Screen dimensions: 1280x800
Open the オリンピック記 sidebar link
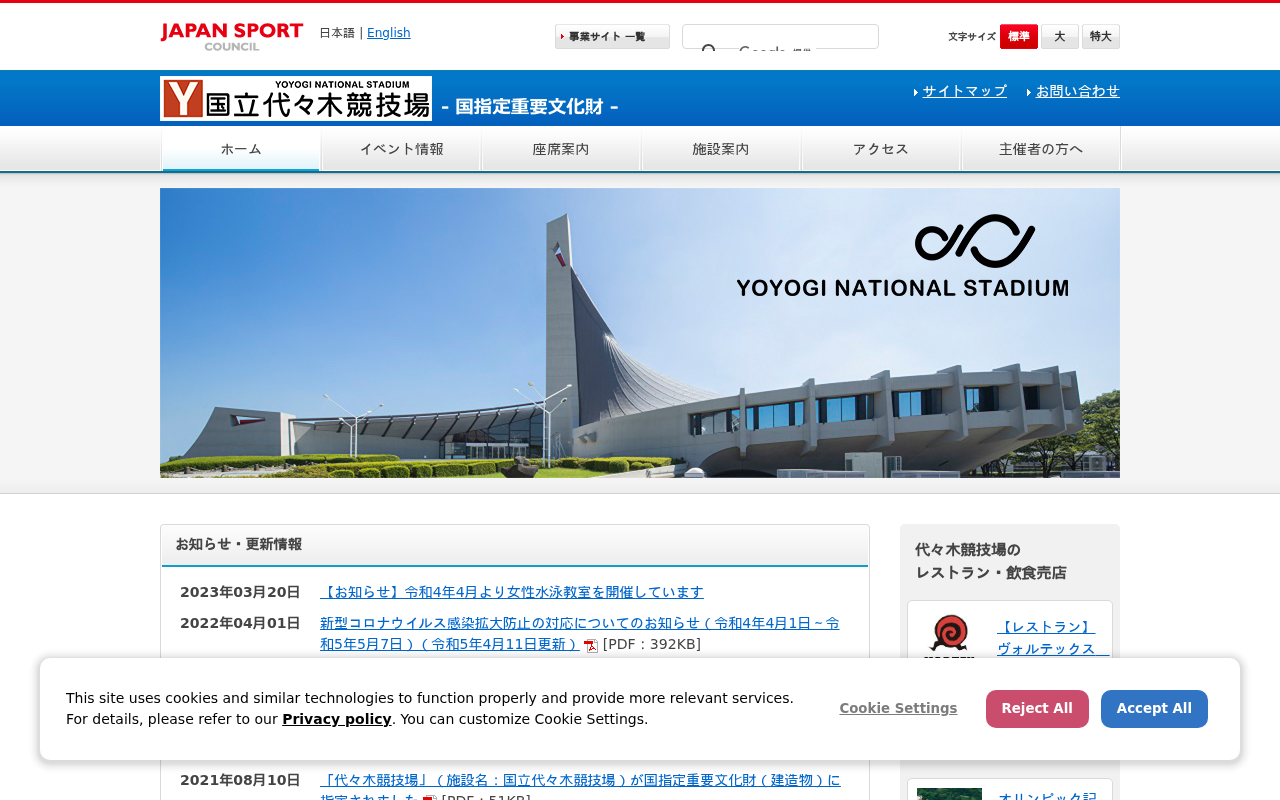pyautogui.click(x=1048, y=794)
